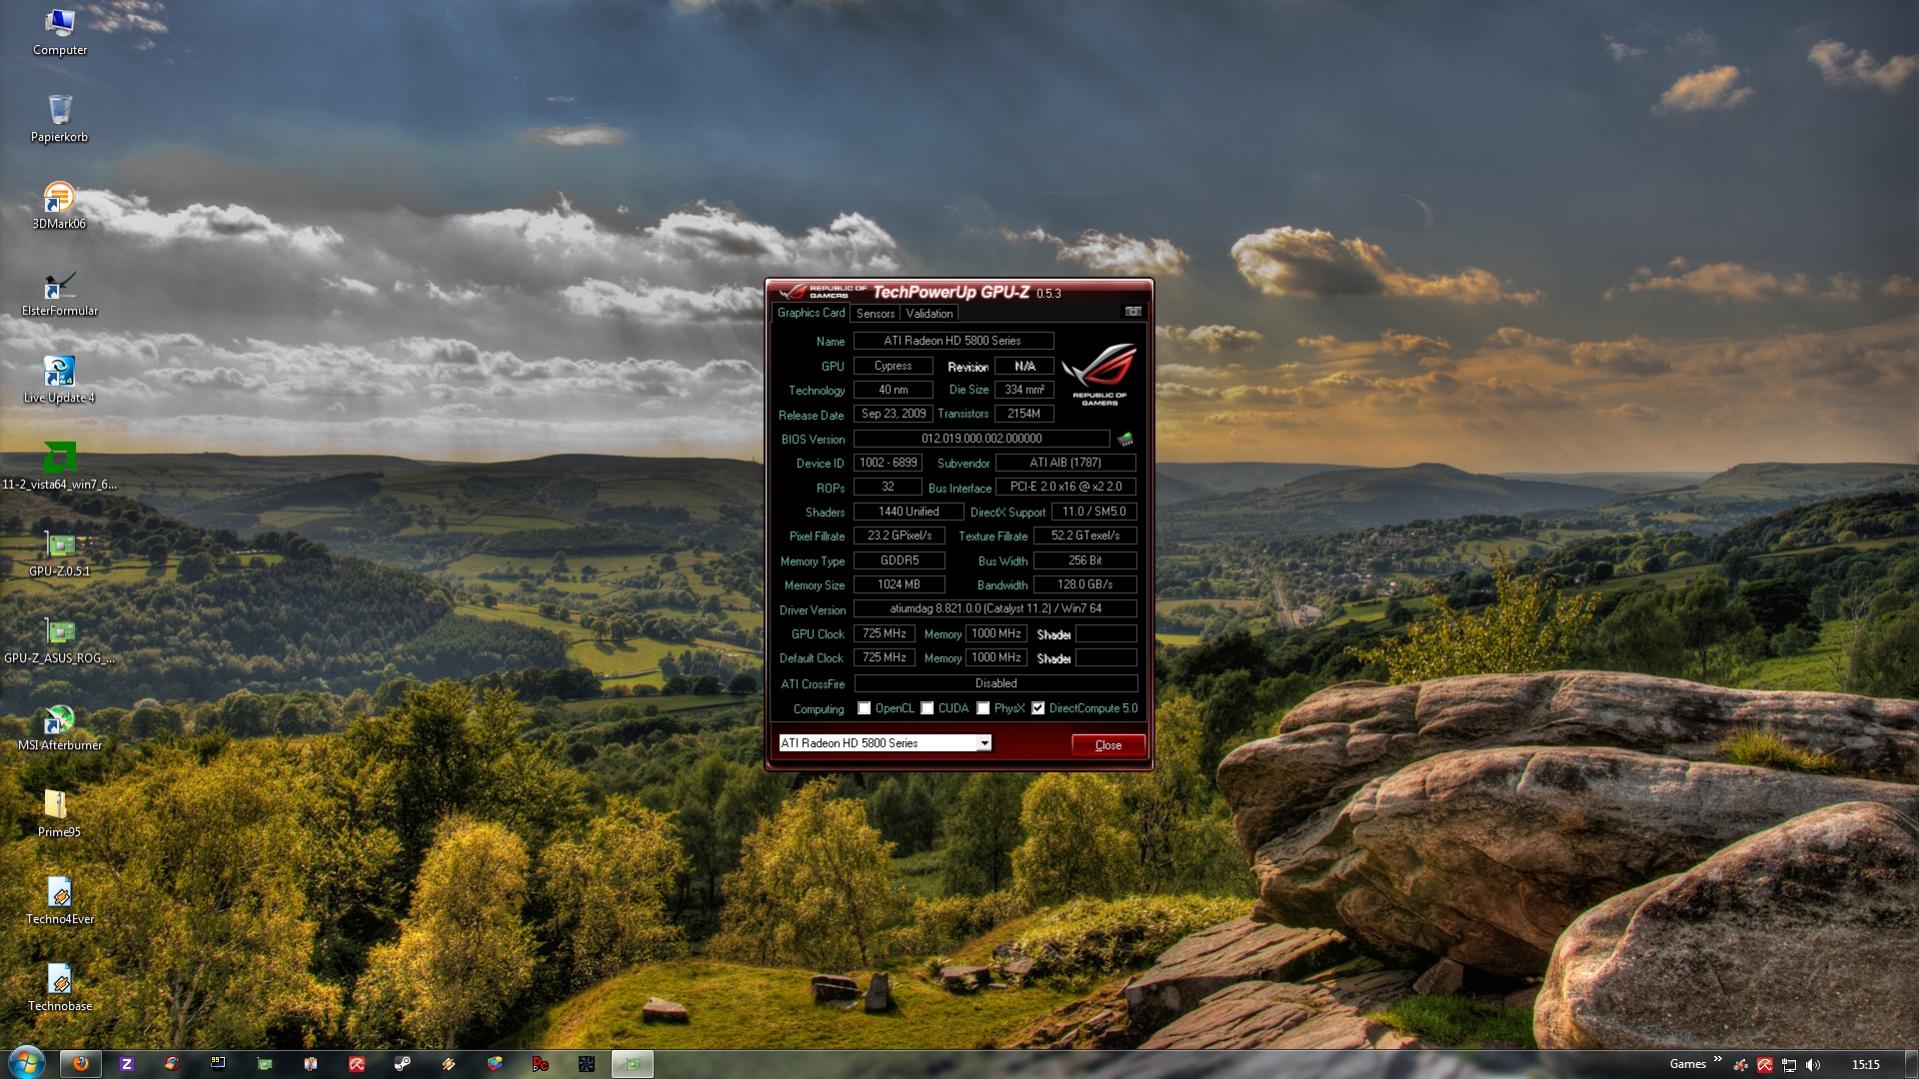Click the Bandwidth 128.0 GB/s value
Screen dimensions: 1919x1079
click(x=1085, y=585)
